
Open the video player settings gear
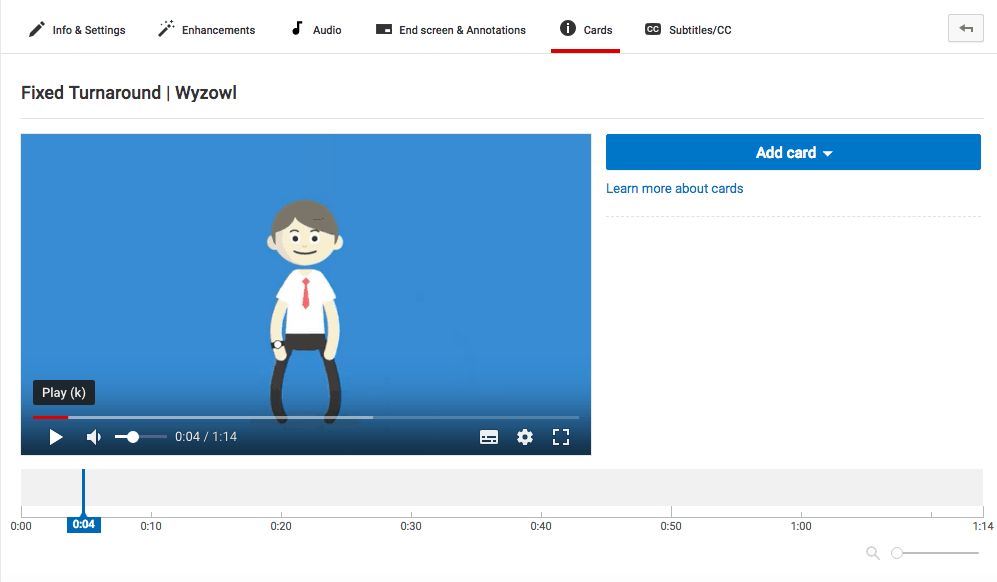[525, 437]
